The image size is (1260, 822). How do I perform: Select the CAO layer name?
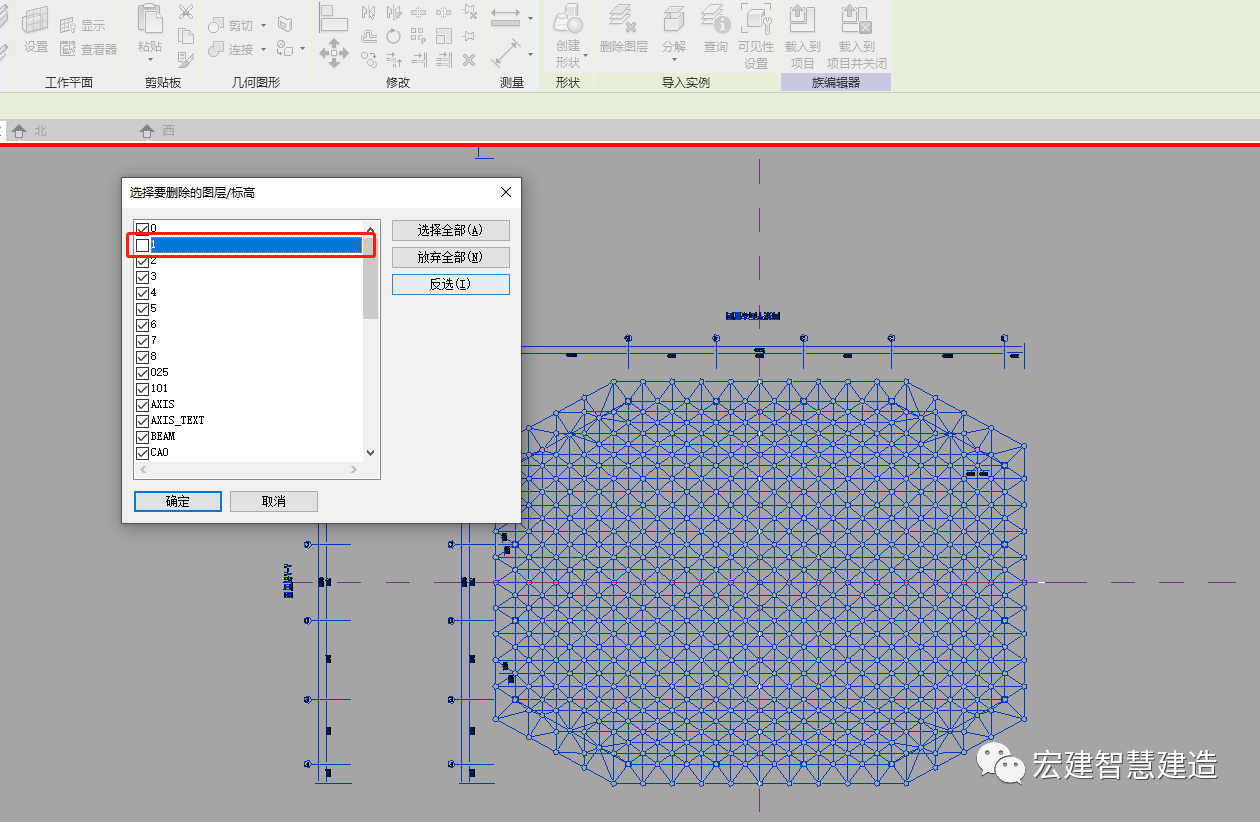click(159, 453)
